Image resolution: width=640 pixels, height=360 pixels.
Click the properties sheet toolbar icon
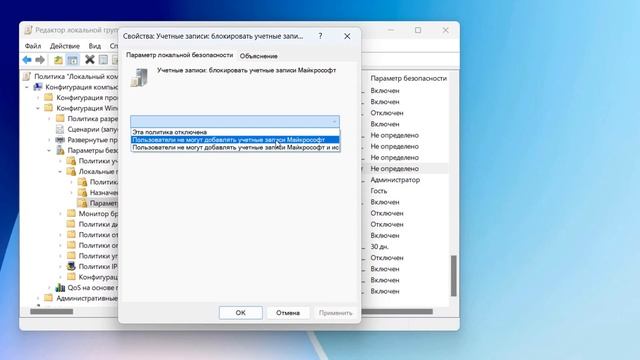coord(104,60)
